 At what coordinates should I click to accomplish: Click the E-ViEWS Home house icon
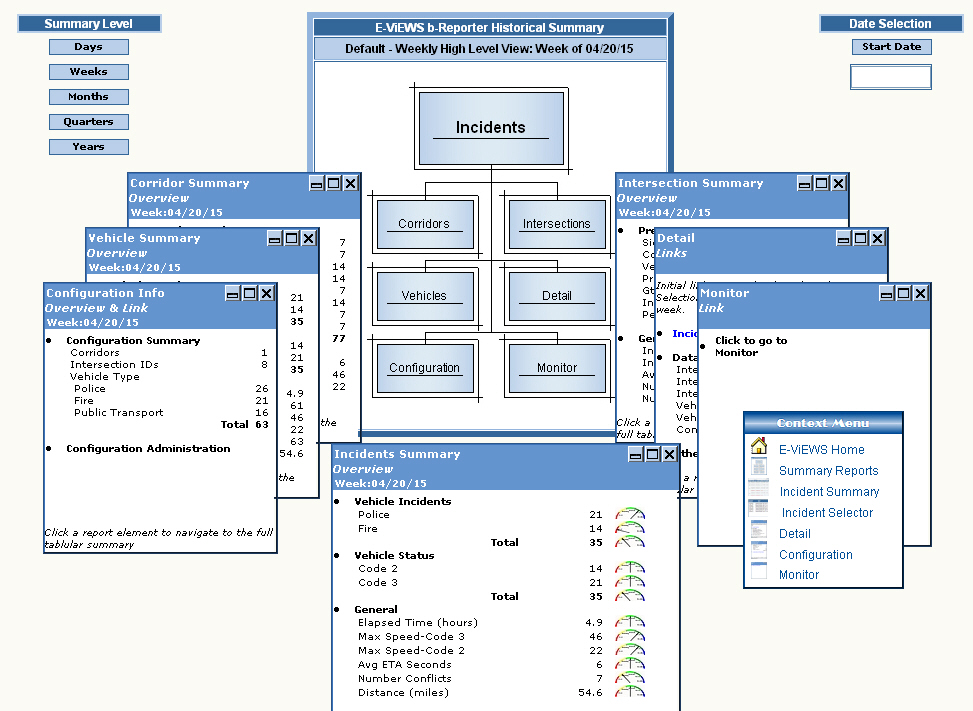coord(759,447)
